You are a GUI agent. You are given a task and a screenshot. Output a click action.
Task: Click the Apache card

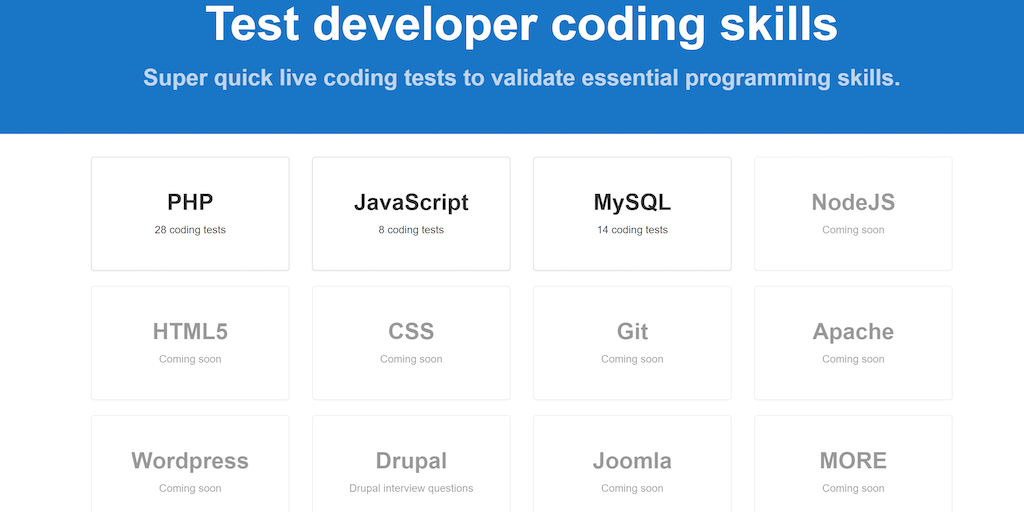(x=853, y=342)
